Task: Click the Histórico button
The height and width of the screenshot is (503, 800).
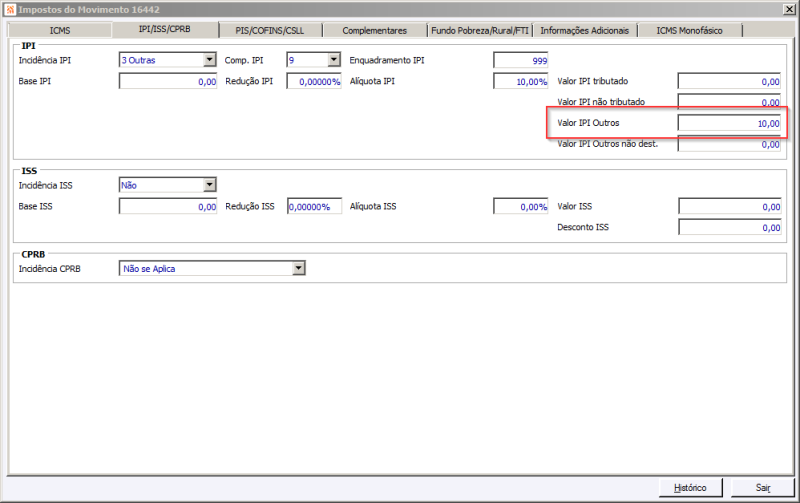Action: tap(690, 488)
